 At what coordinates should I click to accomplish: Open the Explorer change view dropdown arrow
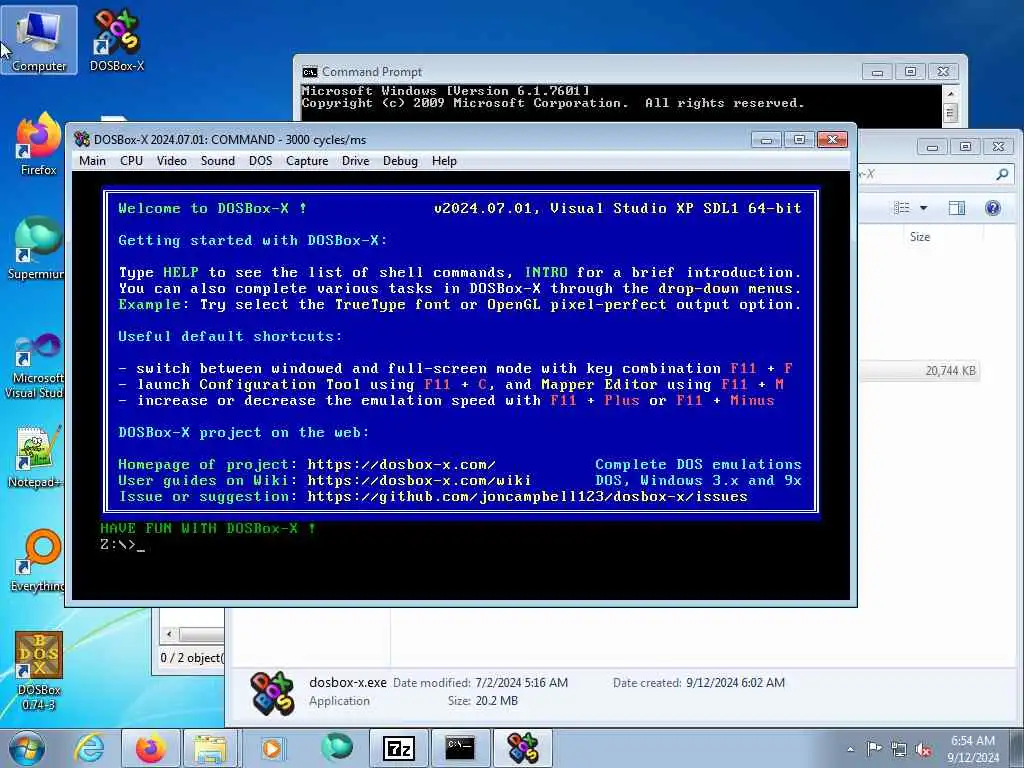(x=923, y=208)
